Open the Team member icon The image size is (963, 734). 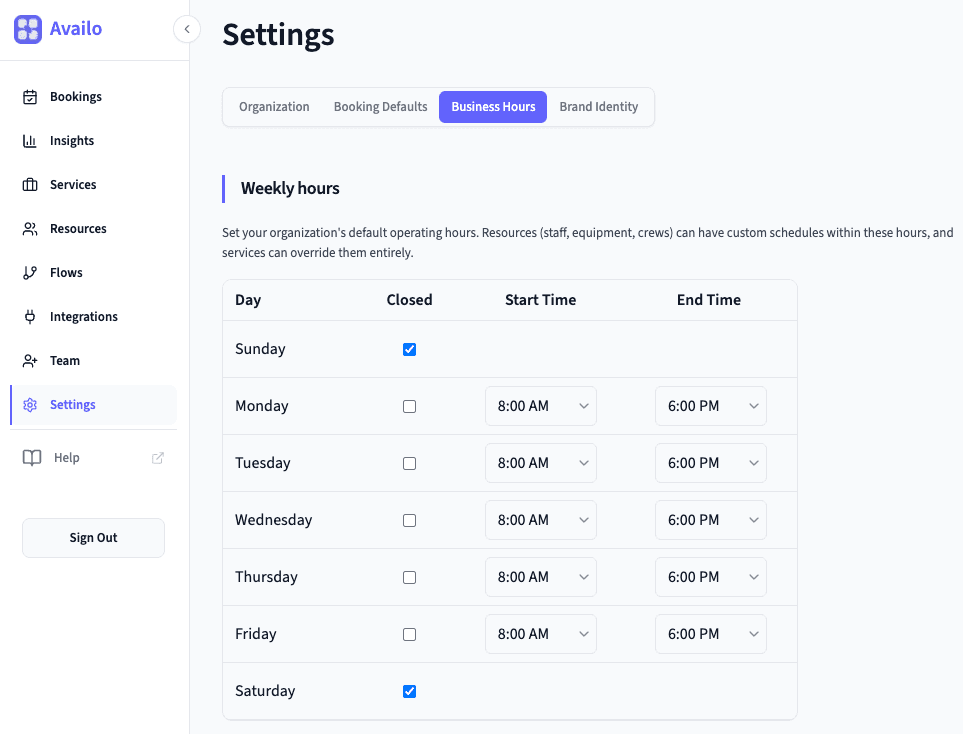[x=29, y=360]
